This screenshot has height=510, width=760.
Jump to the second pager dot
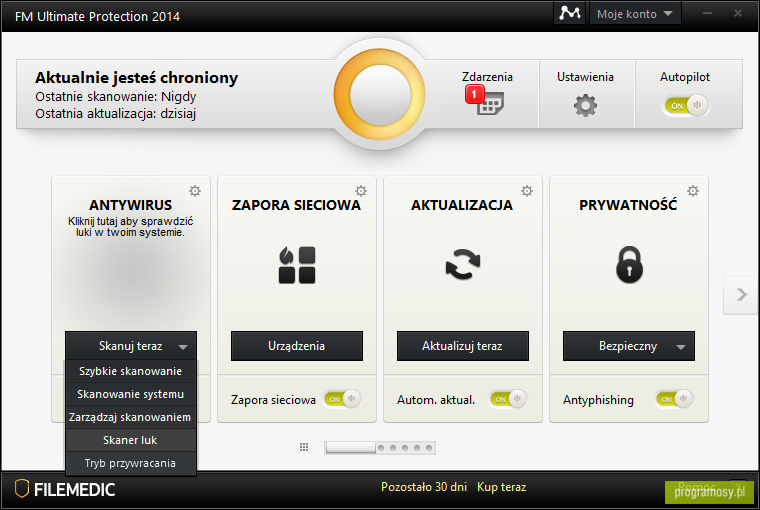tap(393, 448)
